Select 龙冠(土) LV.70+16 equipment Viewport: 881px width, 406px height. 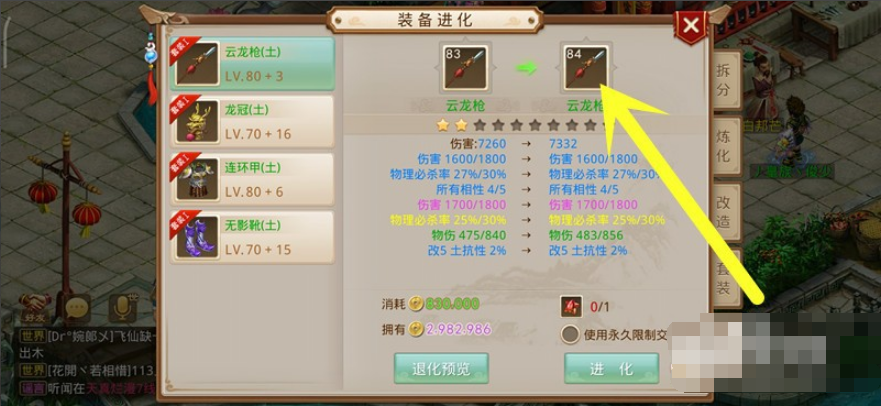[253, 122]
